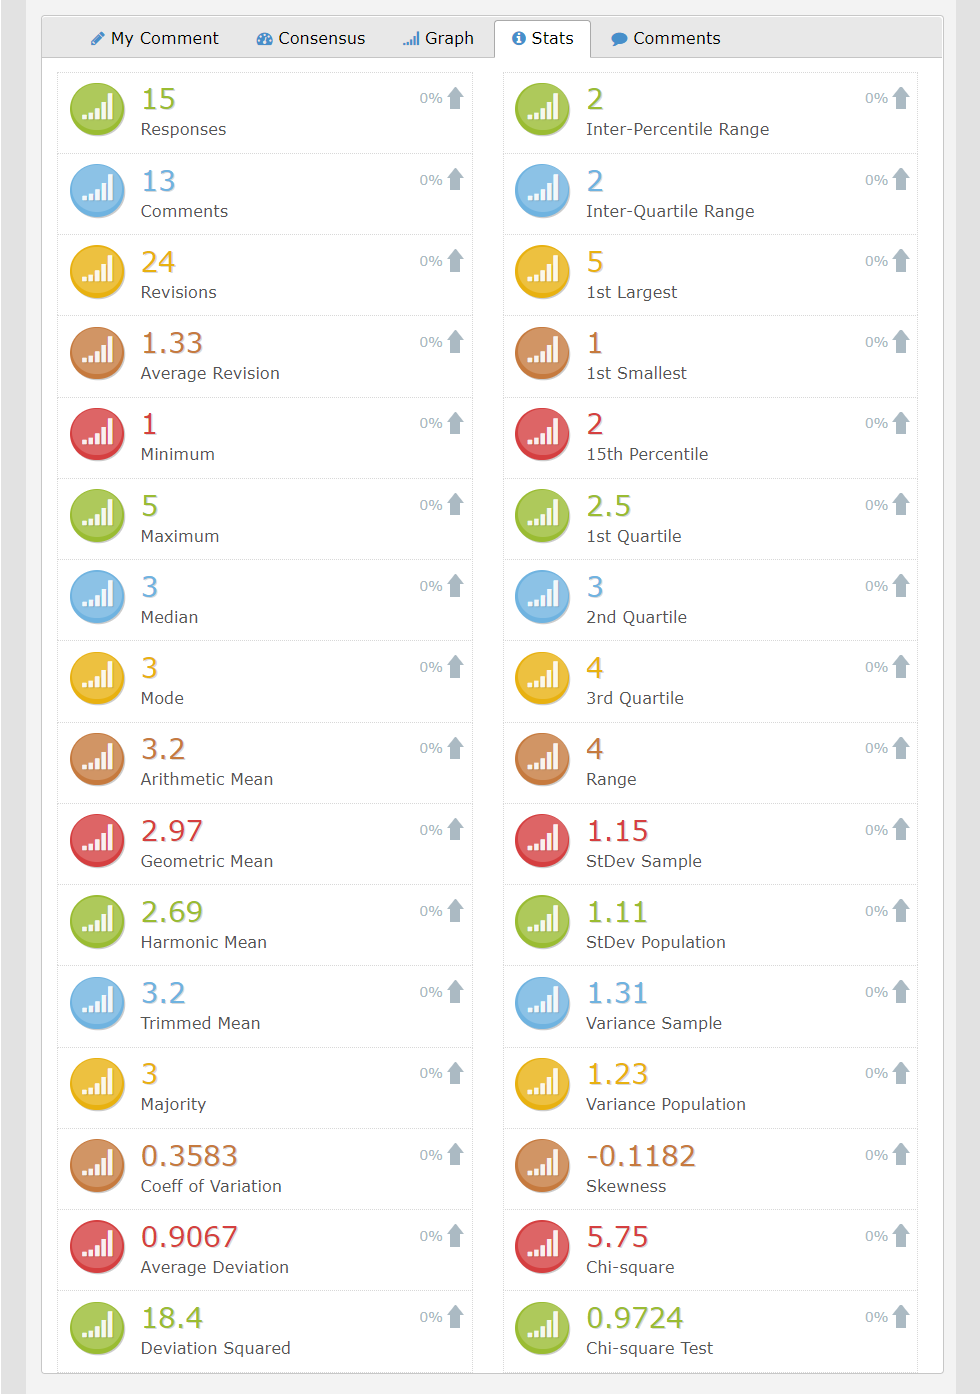Click the up arrow beside Arithmetic Mean
This screenshot has height=1394, width=980.
456,748
